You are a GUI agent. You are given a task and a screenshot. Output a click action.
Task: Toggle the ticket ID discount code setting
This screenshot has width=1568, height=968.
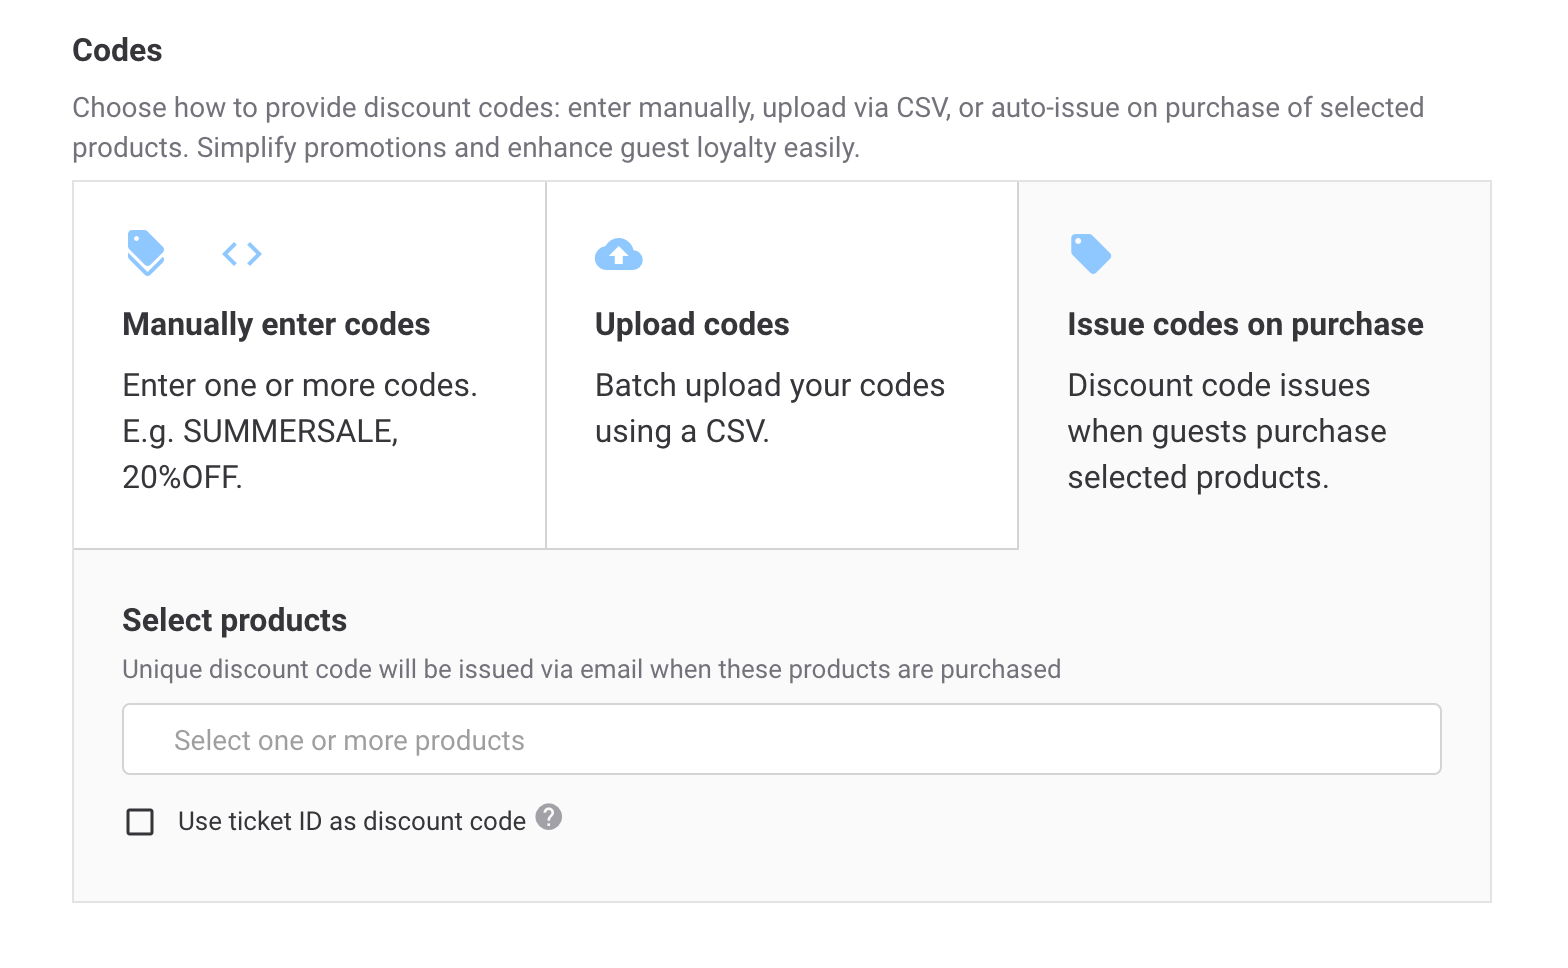click(140, 821)
